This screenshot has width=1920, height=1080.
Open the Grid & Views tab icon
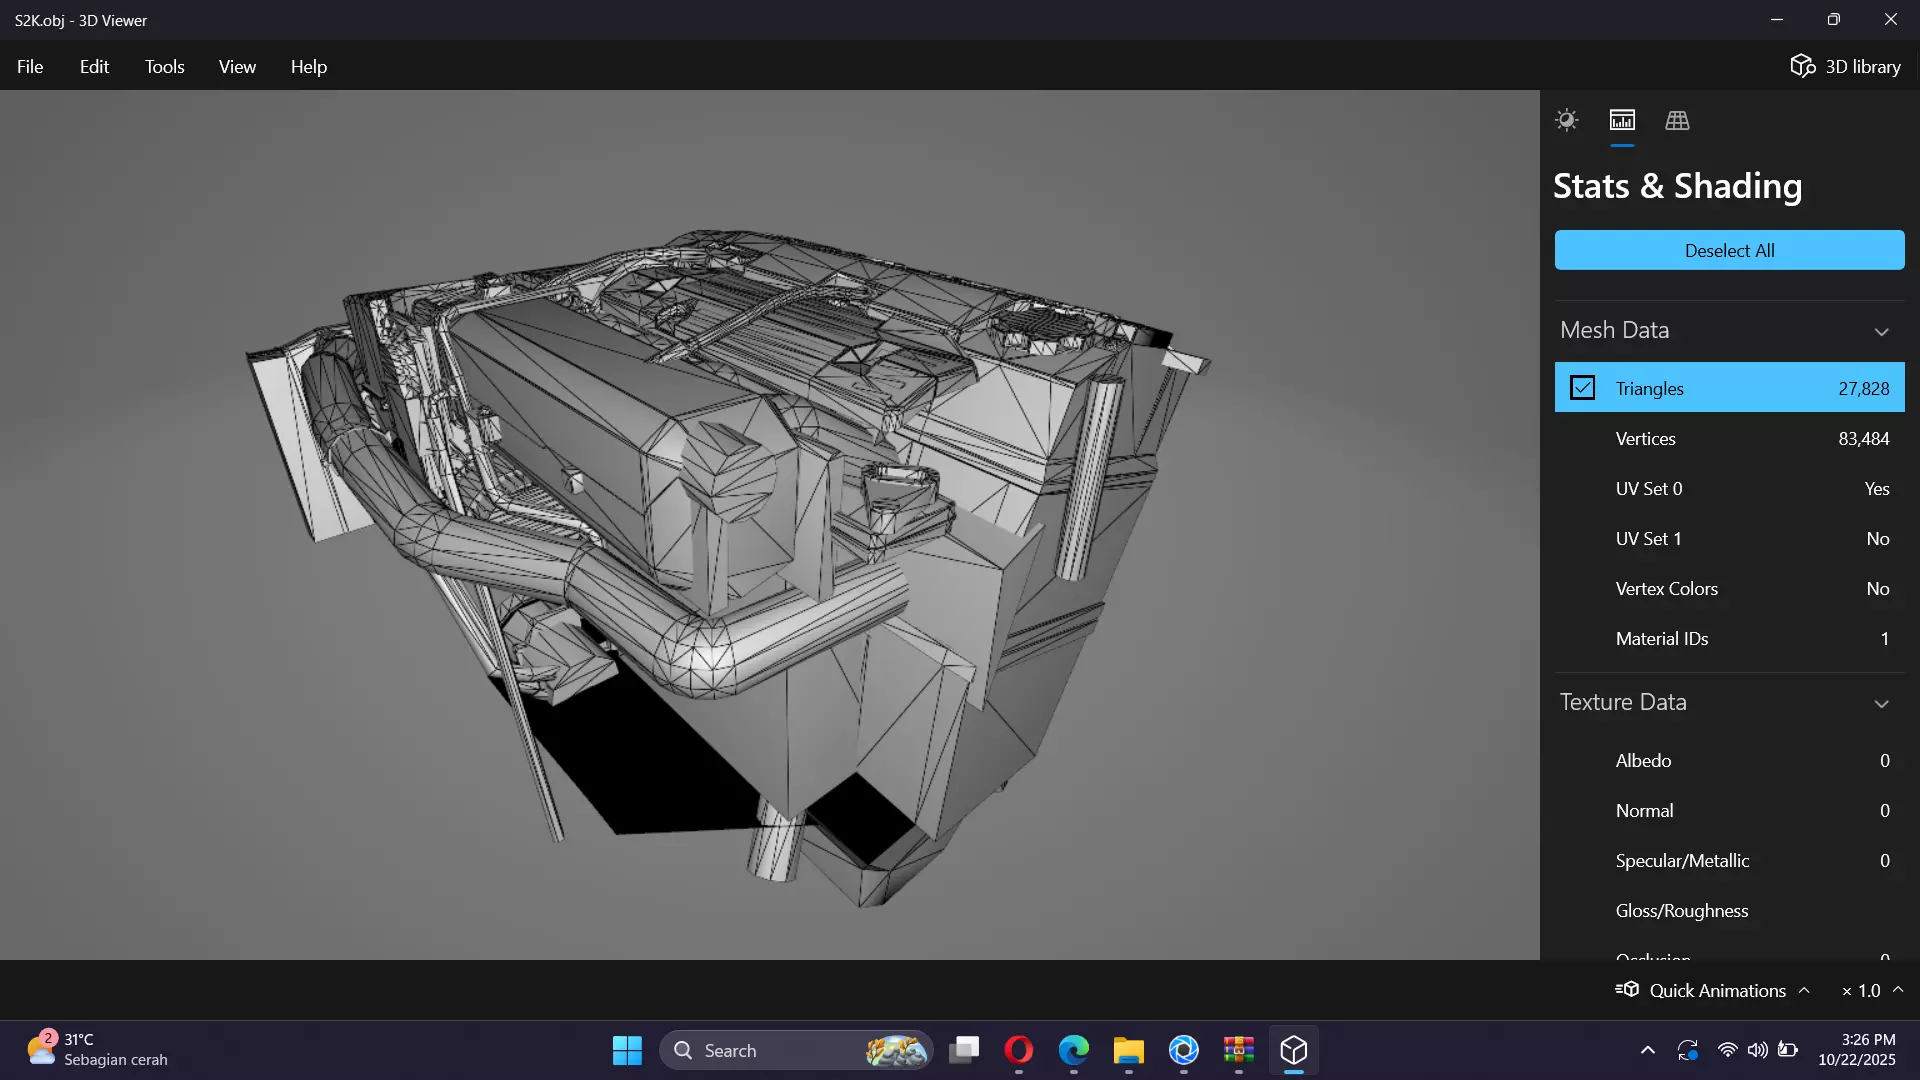pyautogui.click(x=1677, y=120)
